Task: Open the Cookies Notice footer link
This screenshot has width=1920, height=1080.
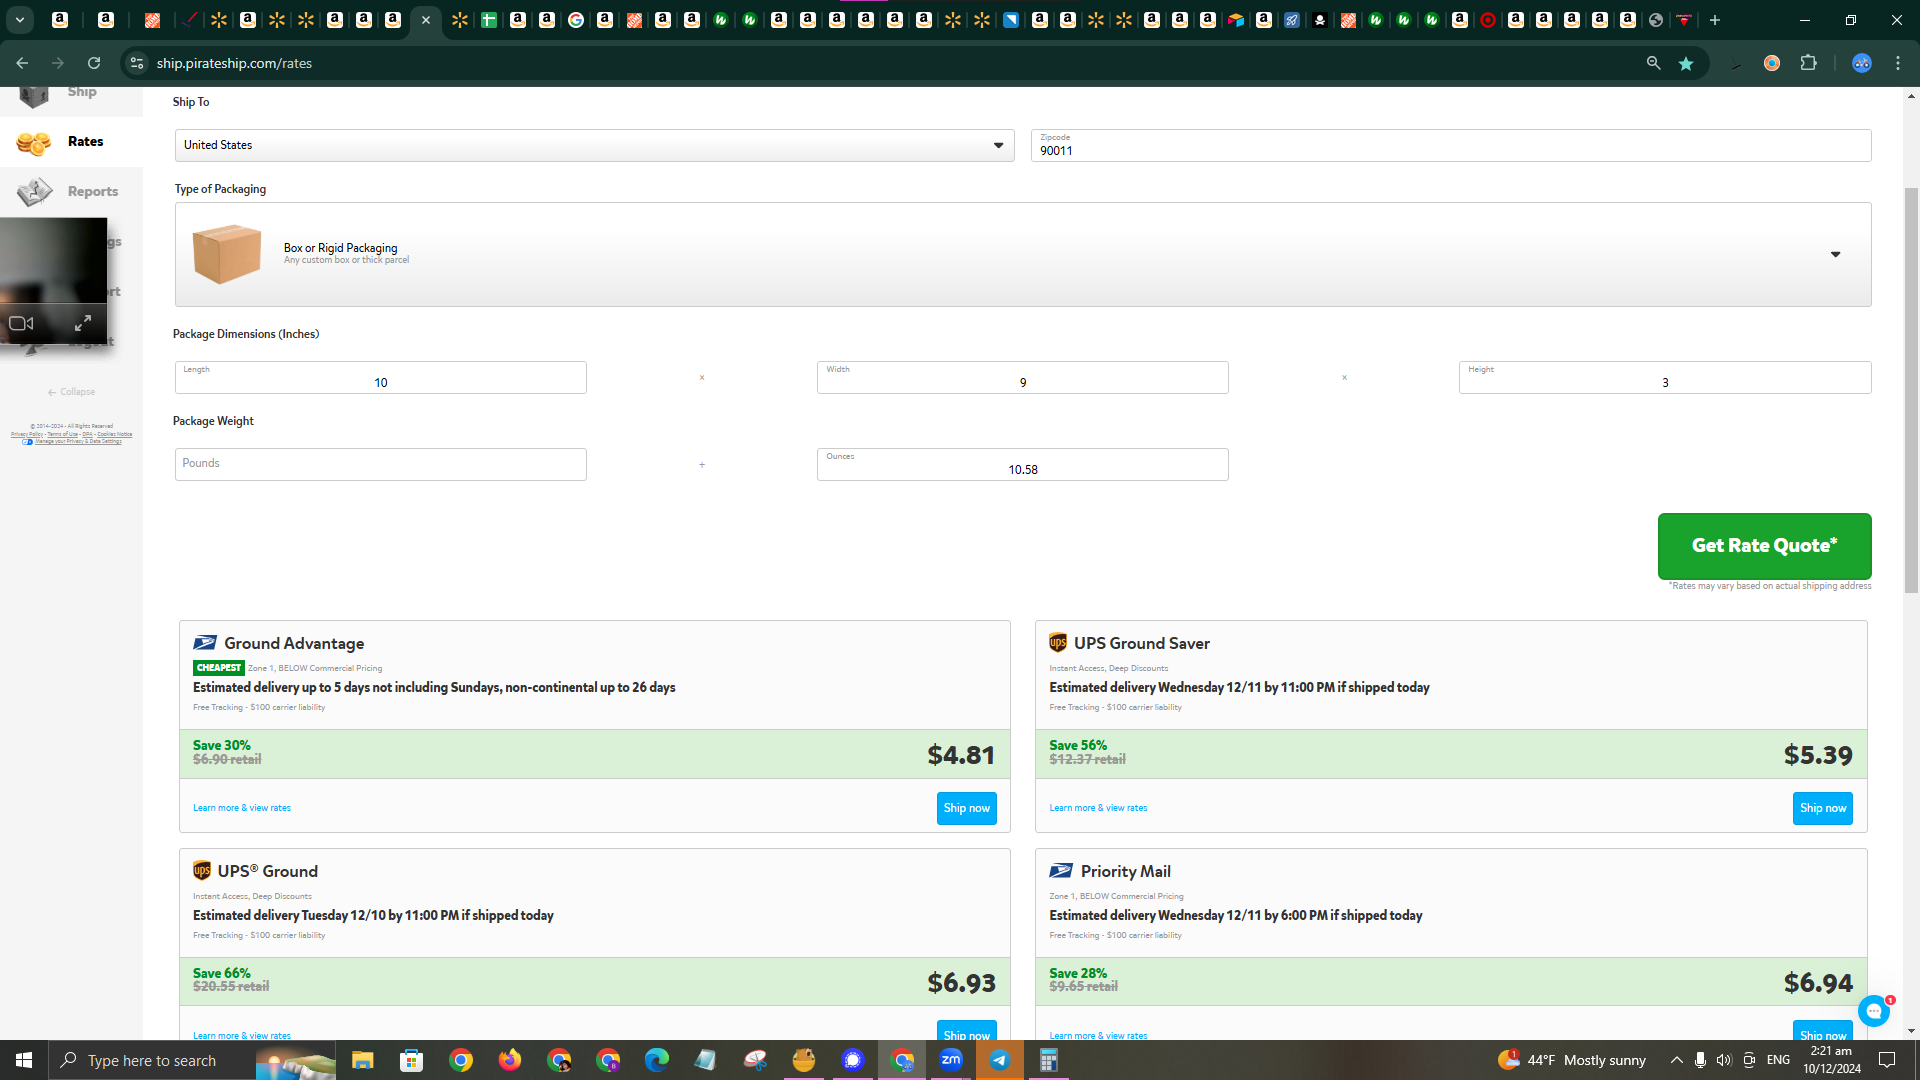Action: tap(114, 434)
